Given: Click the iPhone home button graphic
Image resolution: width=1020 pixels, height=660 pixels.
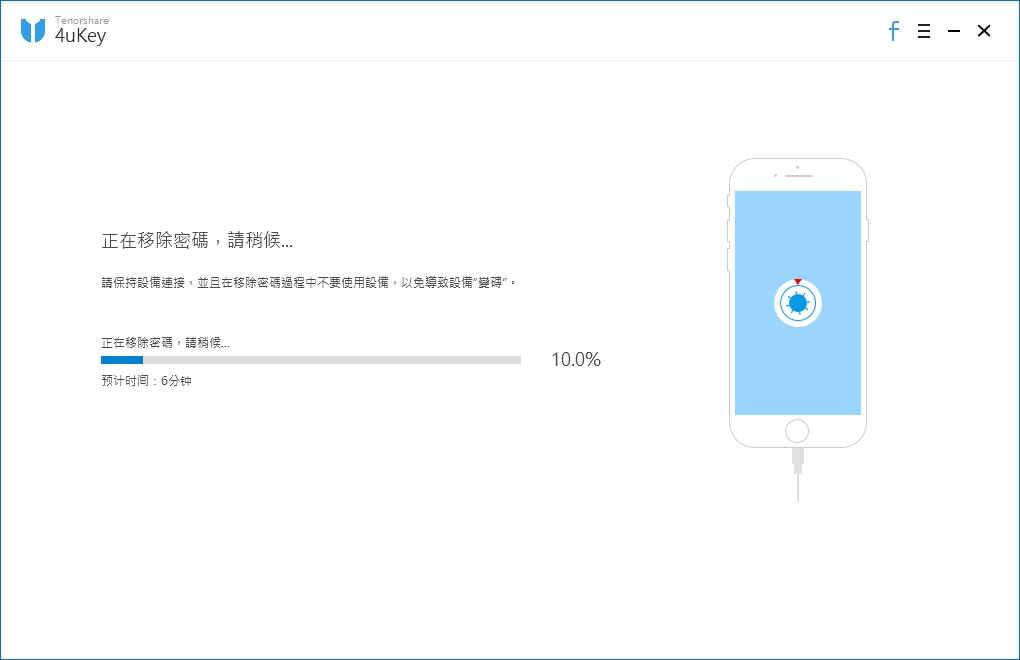Looking at the screenshot, I should click(x=797, y=430).
